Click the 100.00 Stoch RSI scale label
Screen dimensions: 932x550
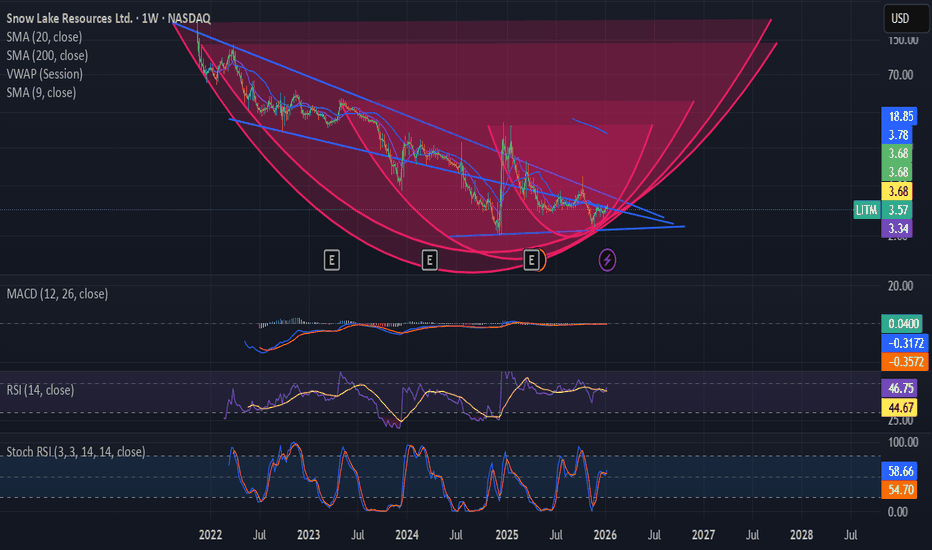[x=903, y=442]
